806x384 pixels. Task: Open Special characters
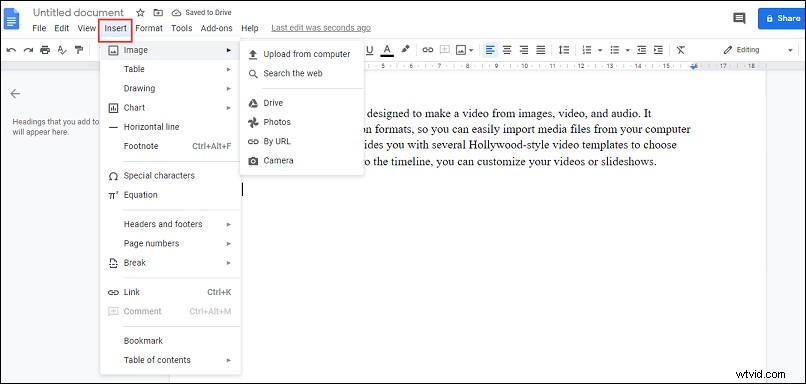tap(170, 176)
